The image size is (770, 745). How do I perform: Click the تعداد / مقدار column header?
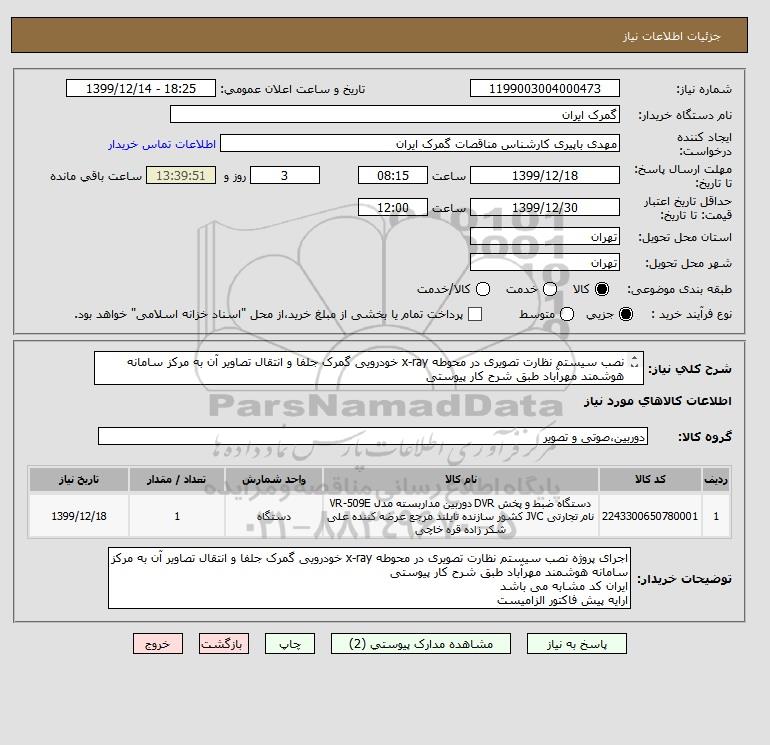[177, 479]
